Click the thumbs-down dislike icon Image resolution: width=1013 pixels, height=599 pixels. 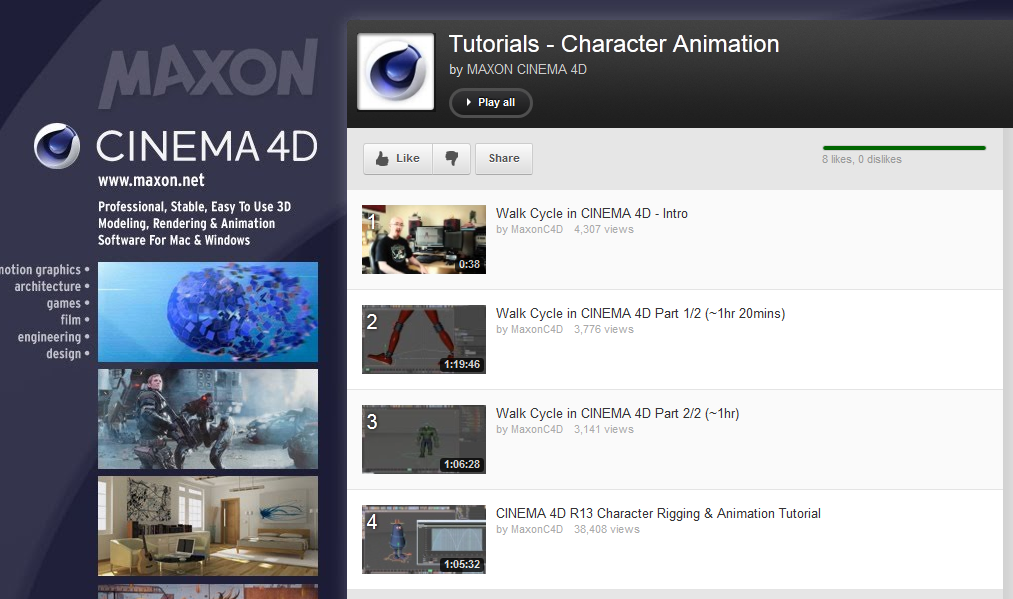click(452, 158)
